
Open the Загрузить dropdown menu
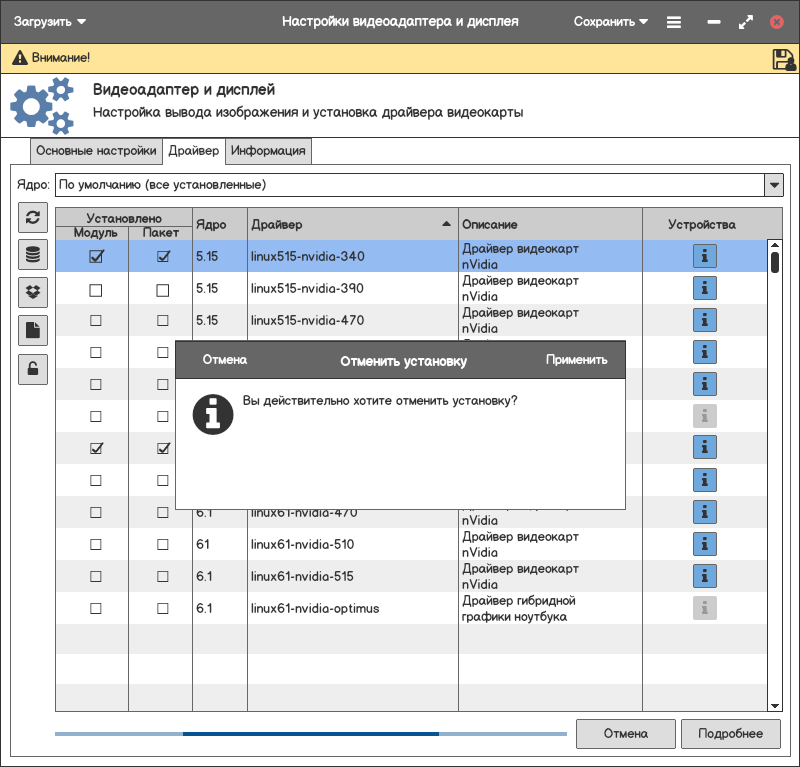tap(50, 21)
